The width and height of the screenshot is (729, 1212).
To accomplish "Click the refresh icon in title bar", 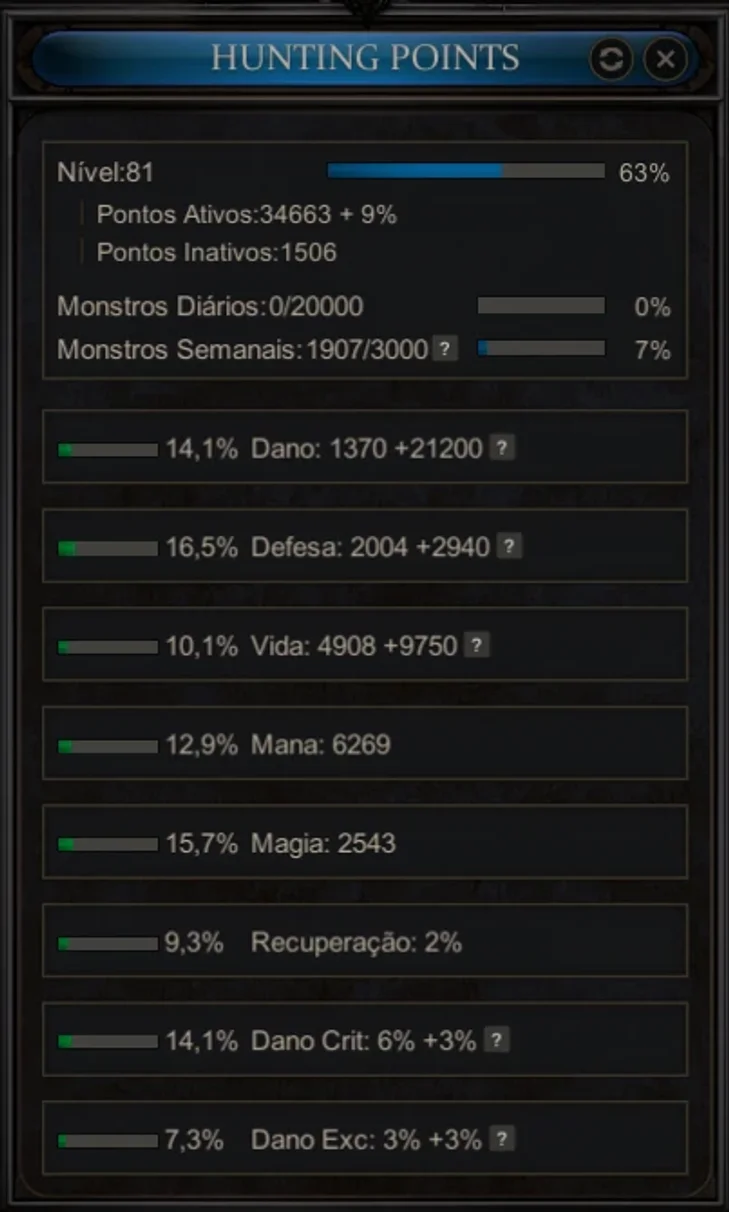I will (610, 60).
